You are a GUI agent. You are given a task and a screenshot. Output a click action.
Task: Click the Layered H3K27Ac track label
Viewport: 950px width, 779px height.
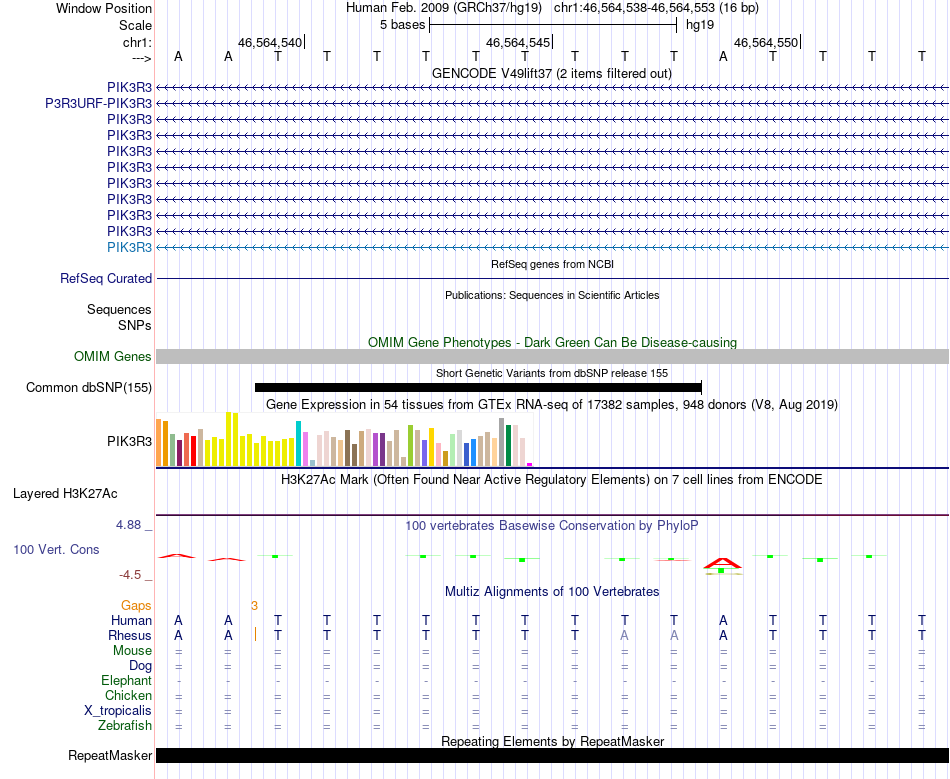coord(65,494)
